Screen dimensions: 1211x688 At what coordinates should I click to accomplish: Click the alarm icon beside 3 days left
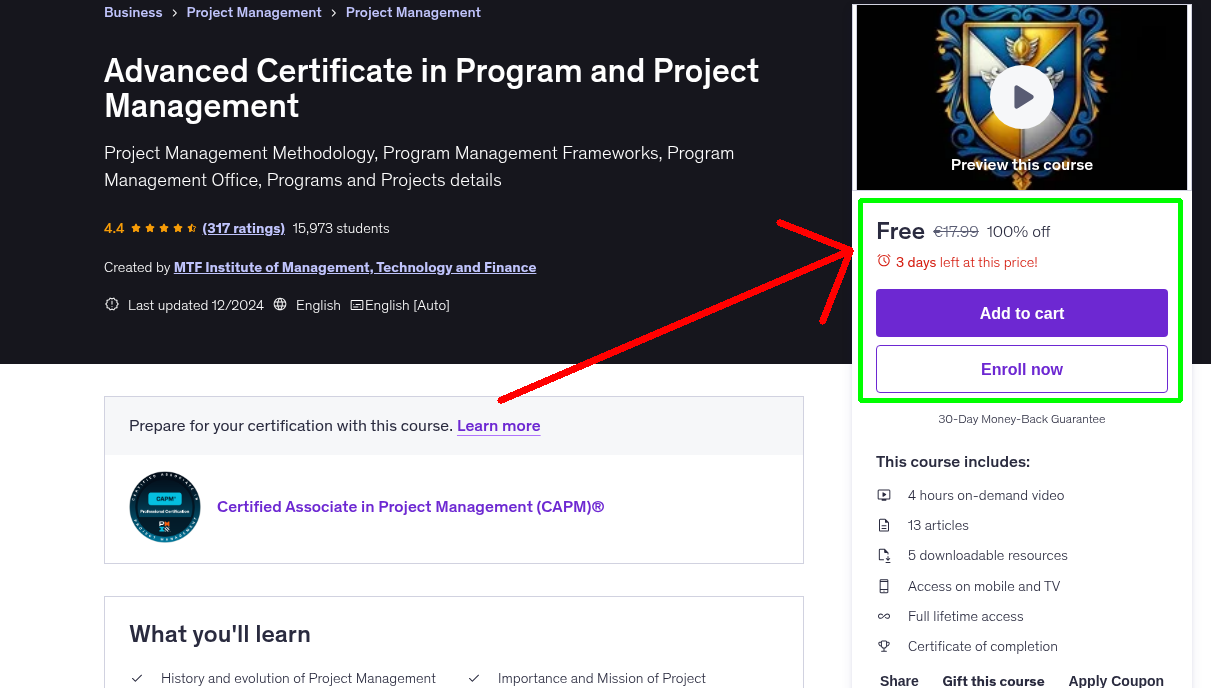tap(884, 262)
